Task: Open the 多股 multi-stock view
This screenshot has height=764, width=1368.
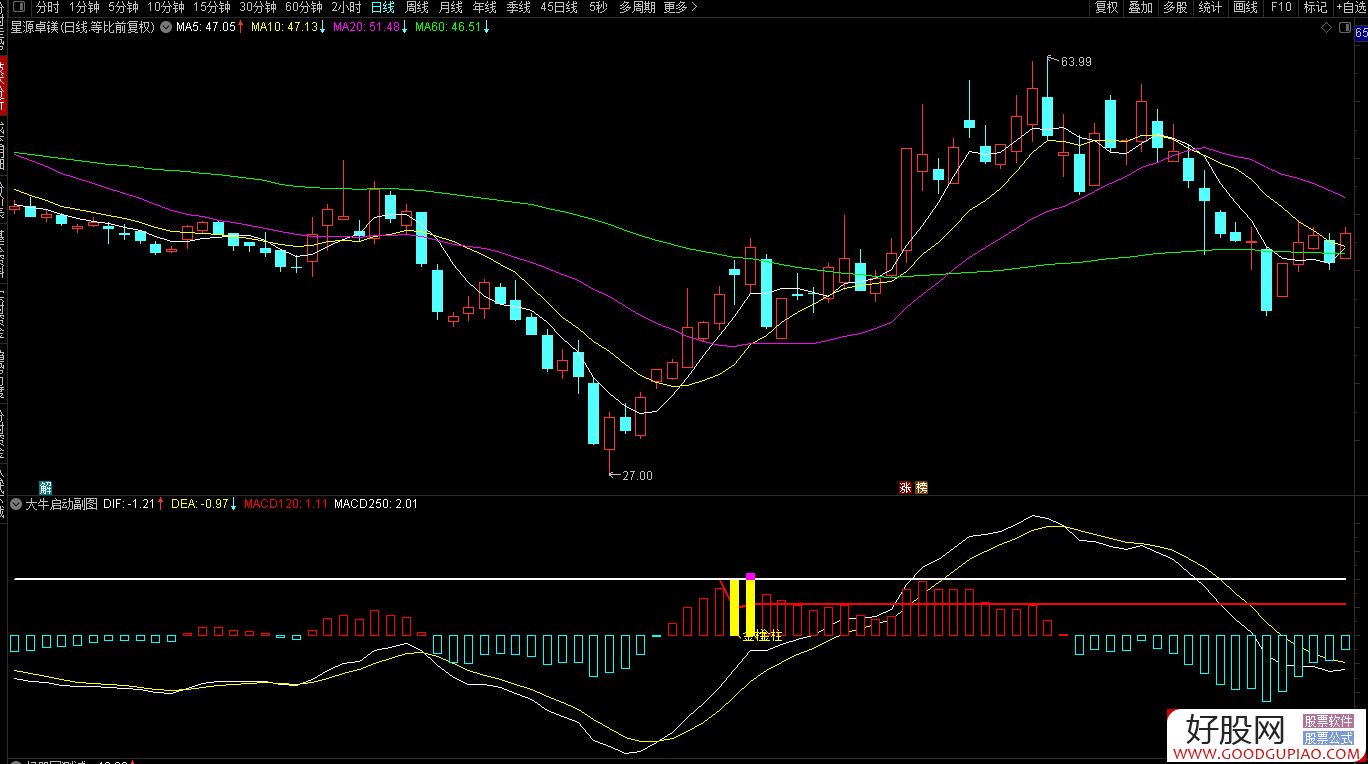Action: pos(1175,7)
